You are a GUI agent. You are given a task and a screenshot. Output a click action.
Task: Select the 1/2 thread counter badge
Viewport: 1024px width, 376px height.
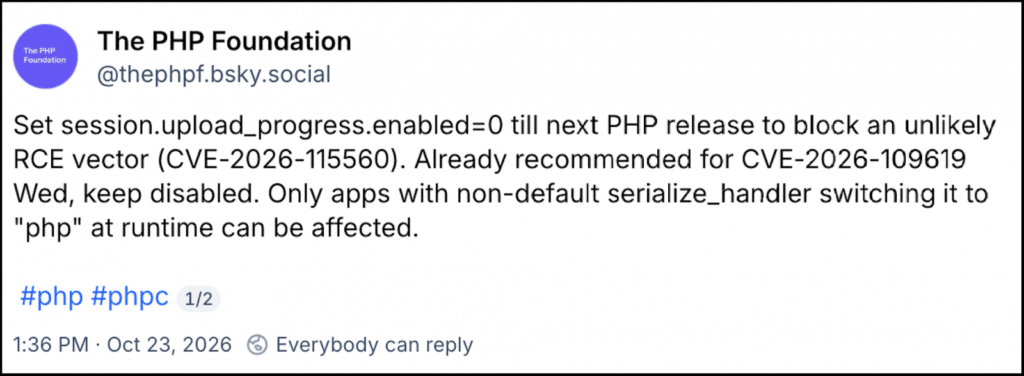click(x=198, y=300)
